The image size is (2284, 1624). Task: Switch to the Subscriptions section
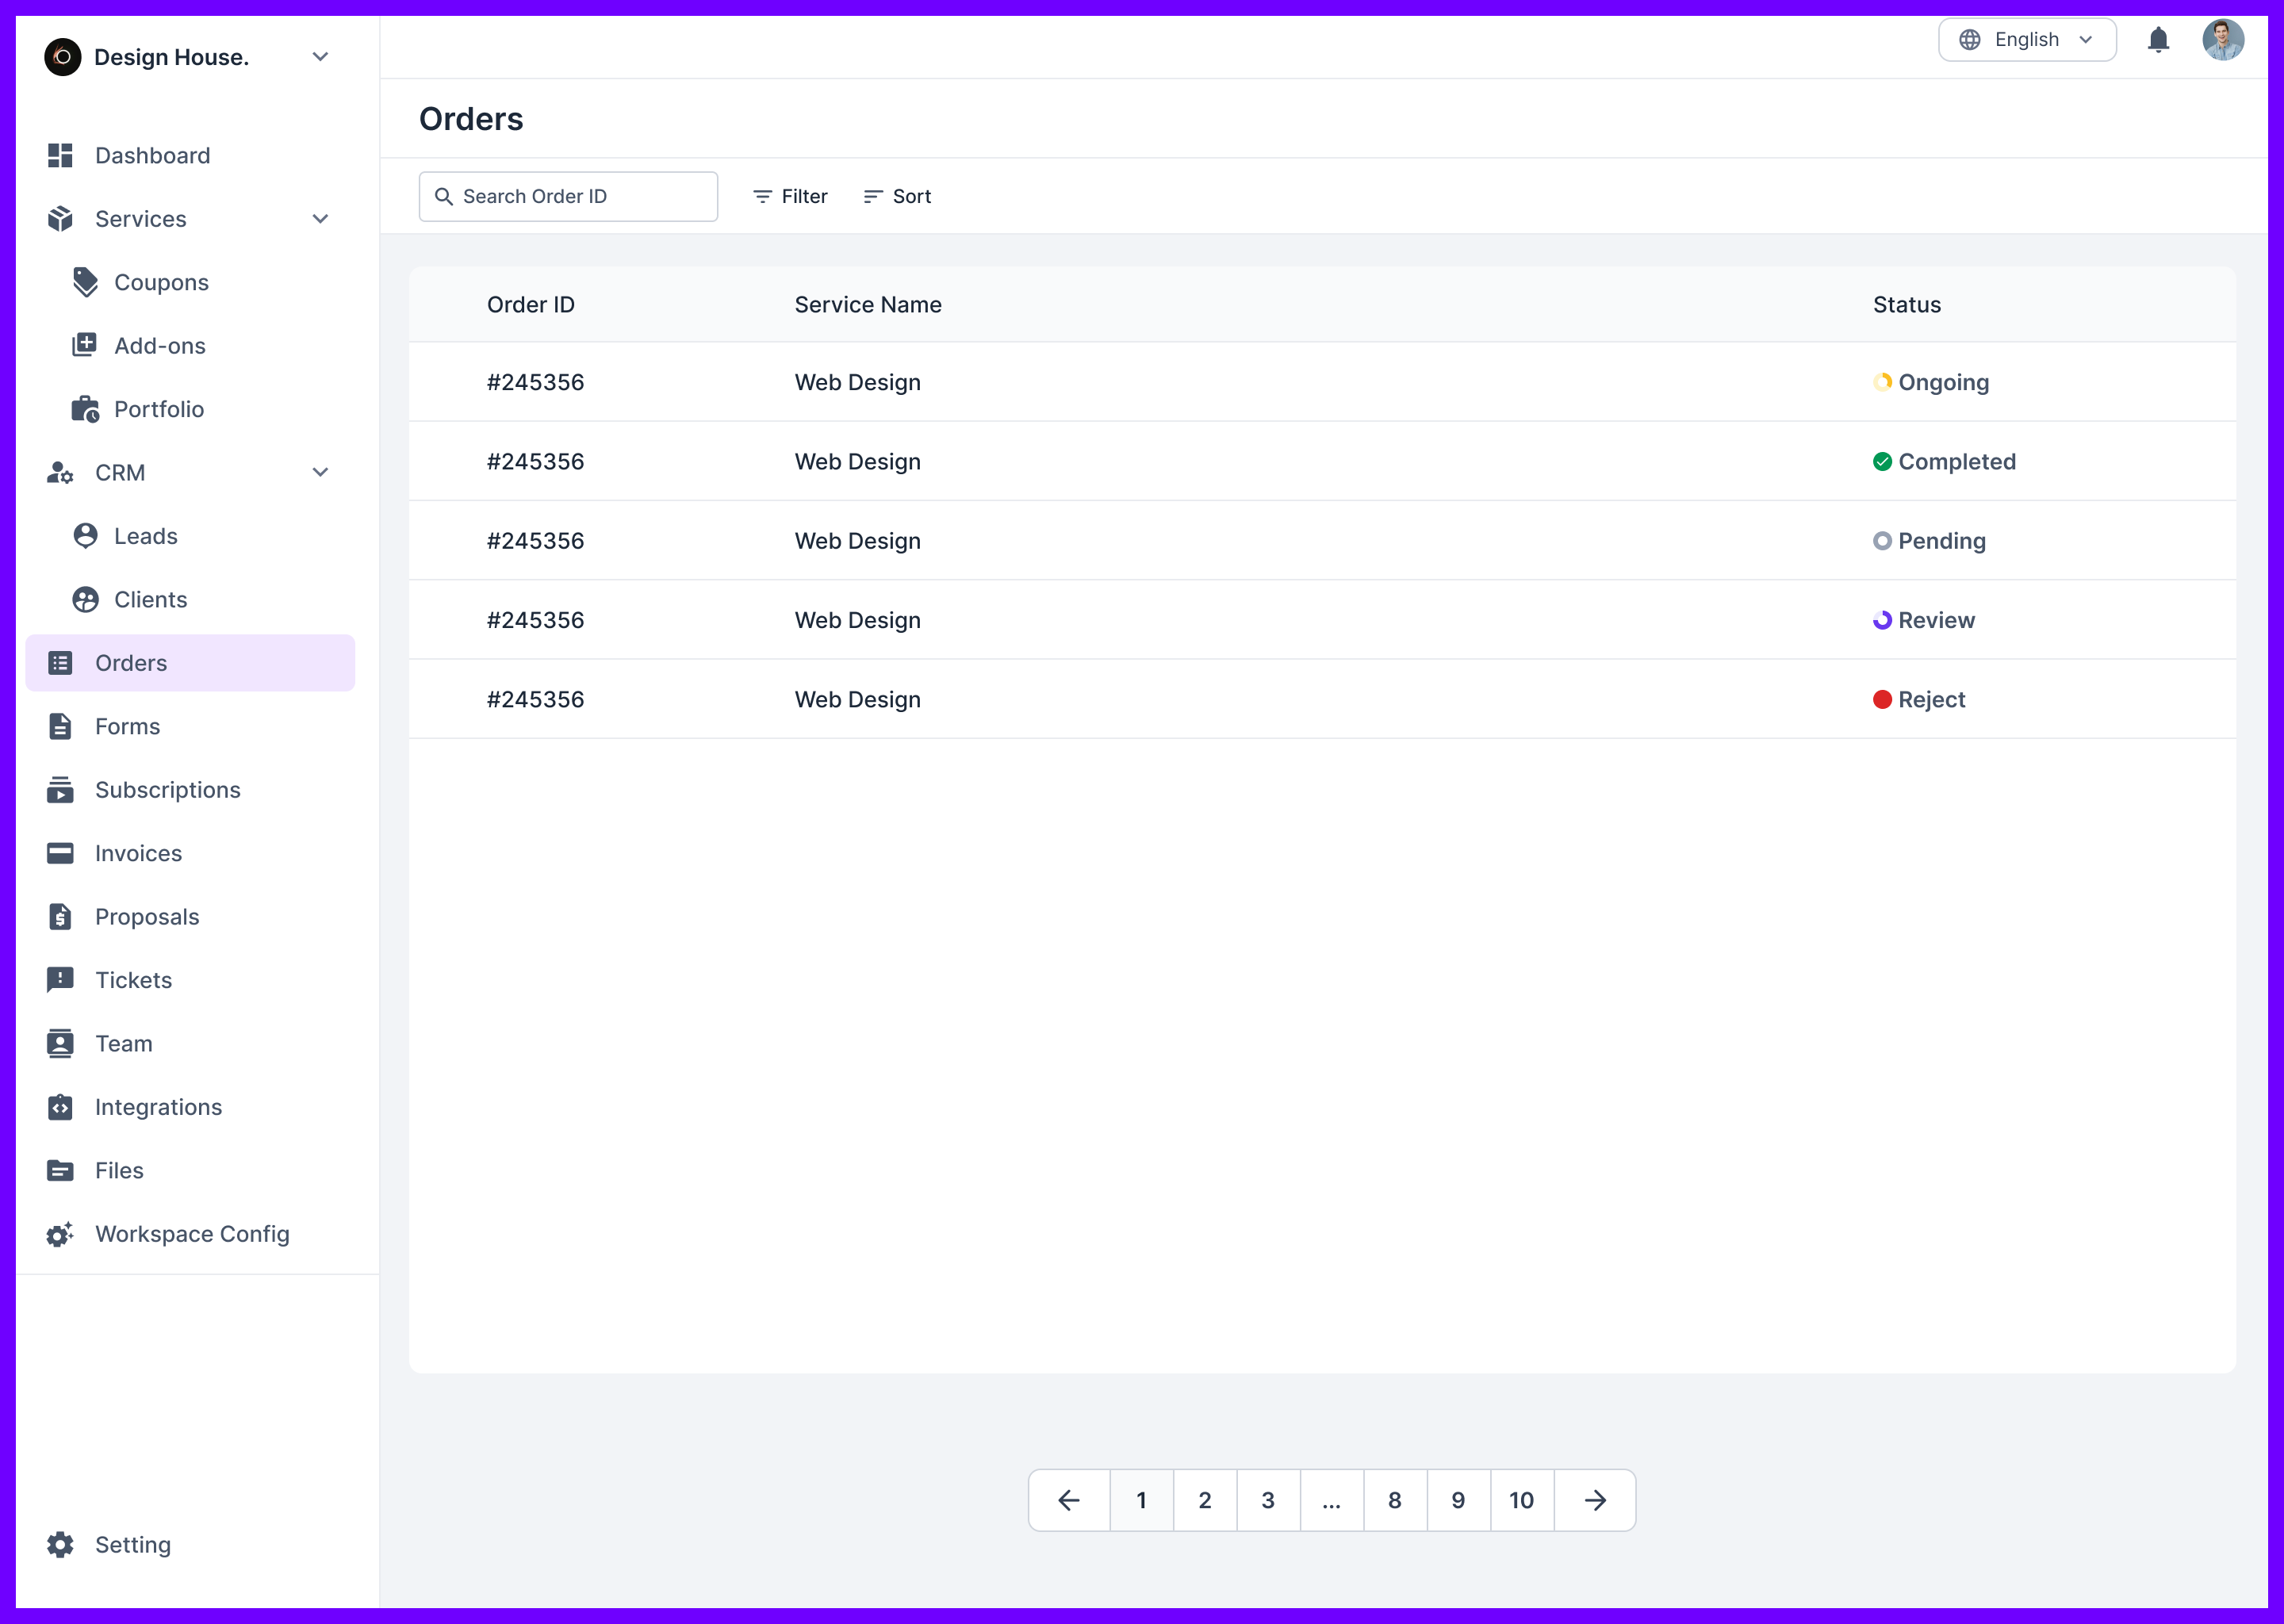[x=167, y=789]
